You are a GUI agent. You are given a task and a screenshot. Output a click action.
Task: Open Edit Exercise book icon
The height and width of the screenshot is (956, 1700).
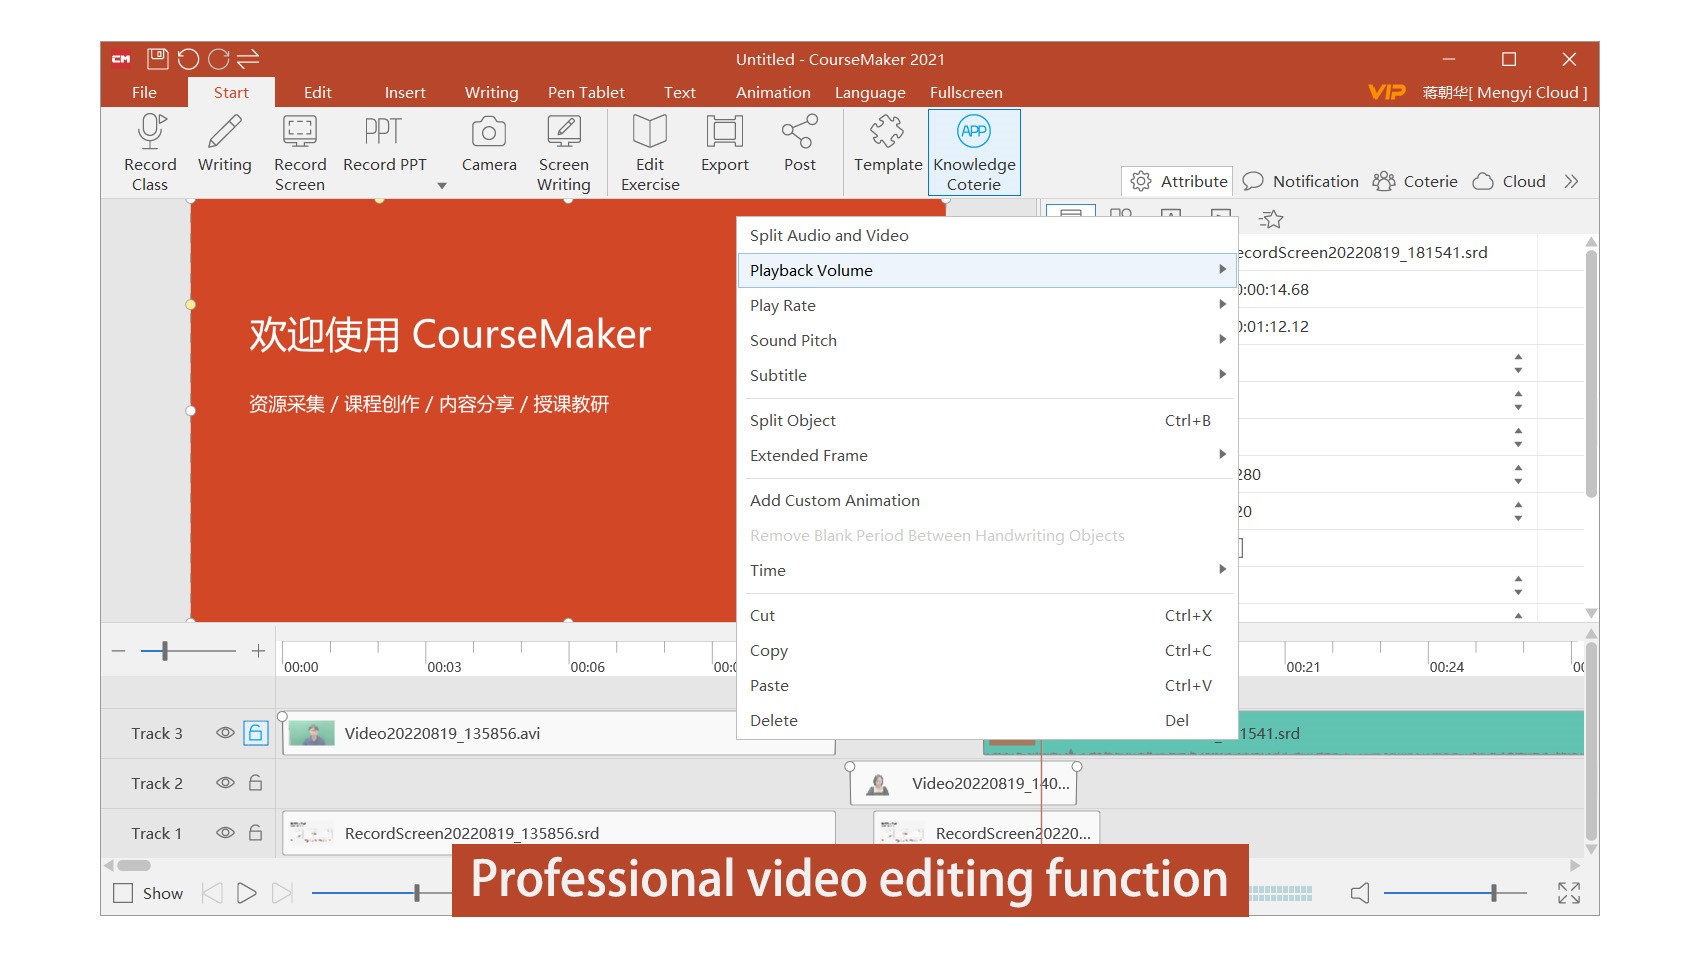(650, 132)
